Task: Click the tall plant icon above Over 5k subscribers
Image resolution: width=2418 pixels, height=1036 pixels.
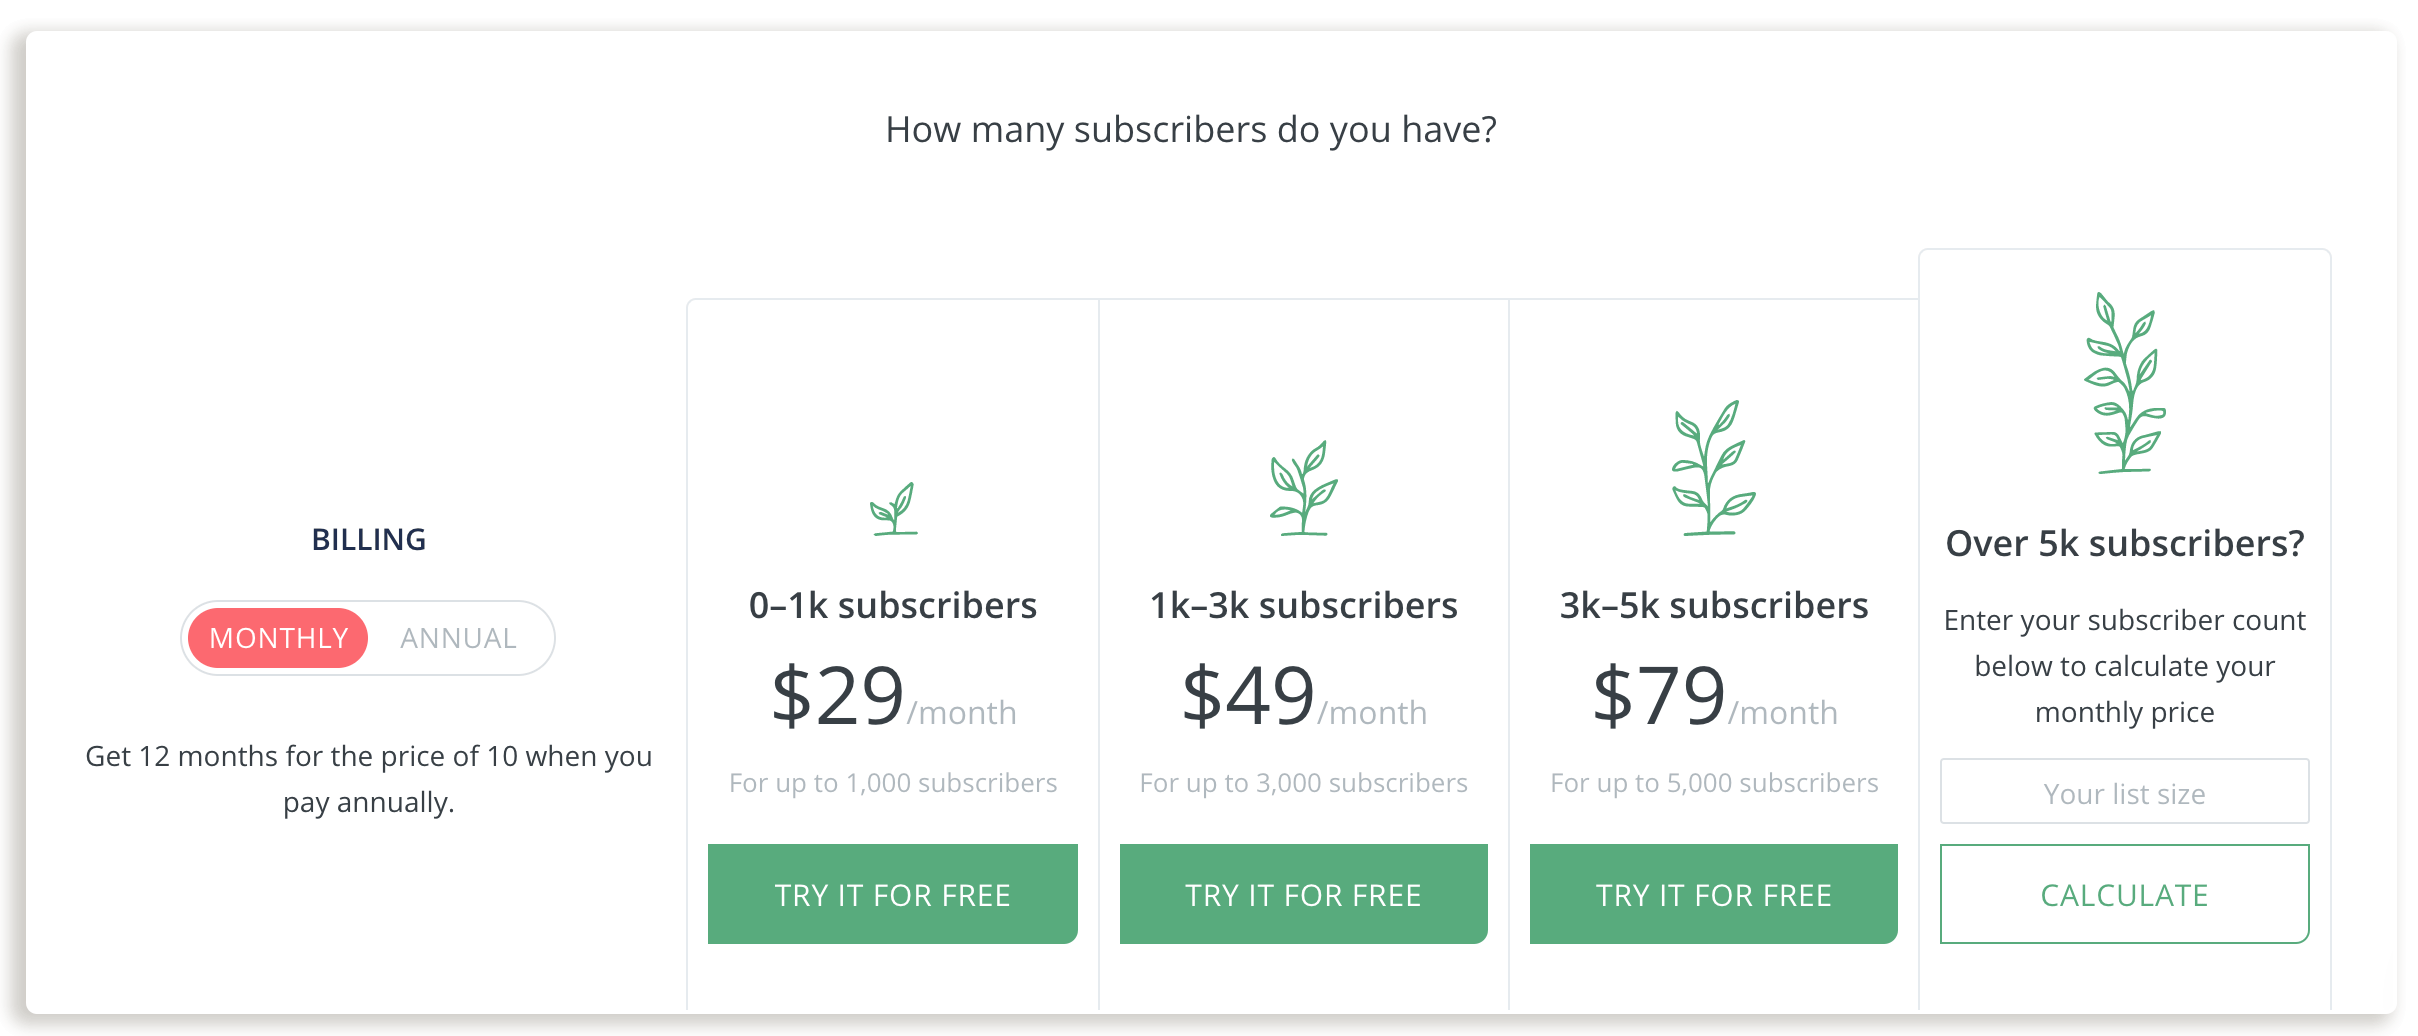Action: (2125, 383)
